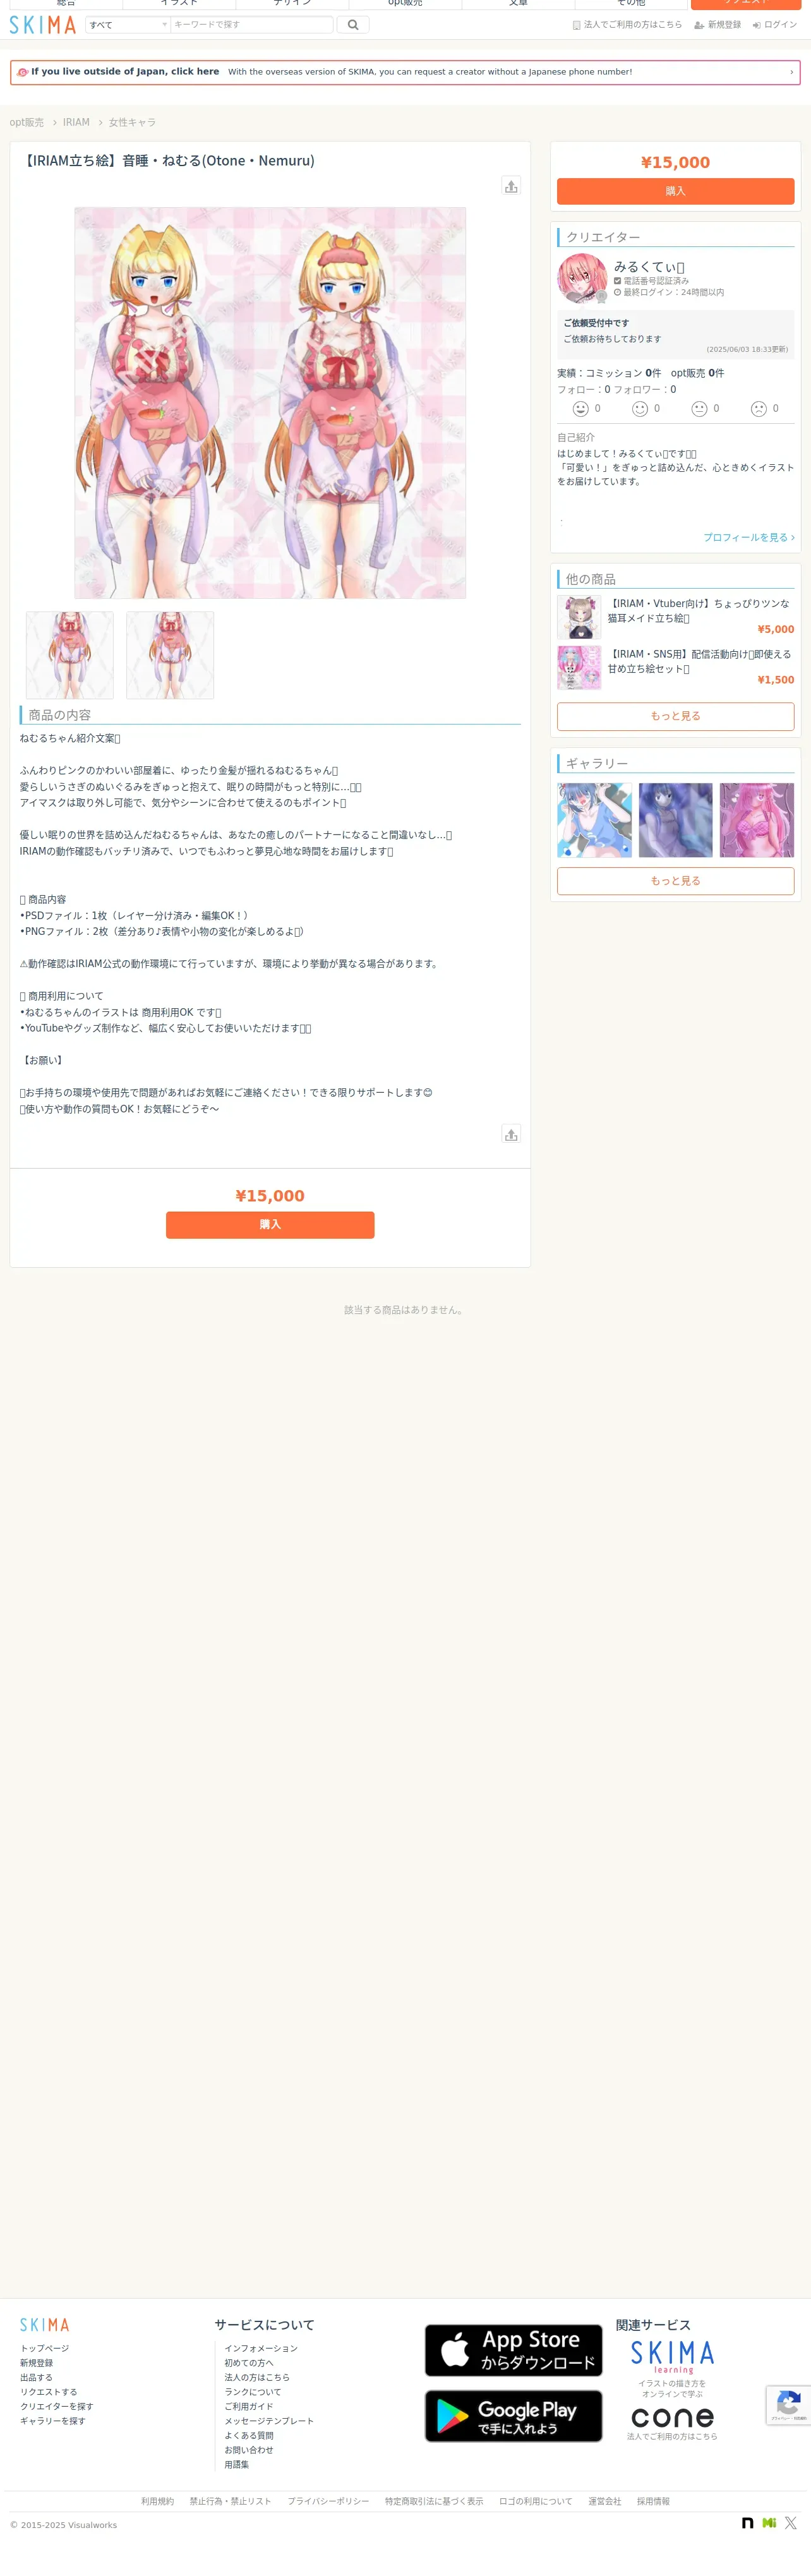Focus the キーワードで探す search field

pos(251,25)
